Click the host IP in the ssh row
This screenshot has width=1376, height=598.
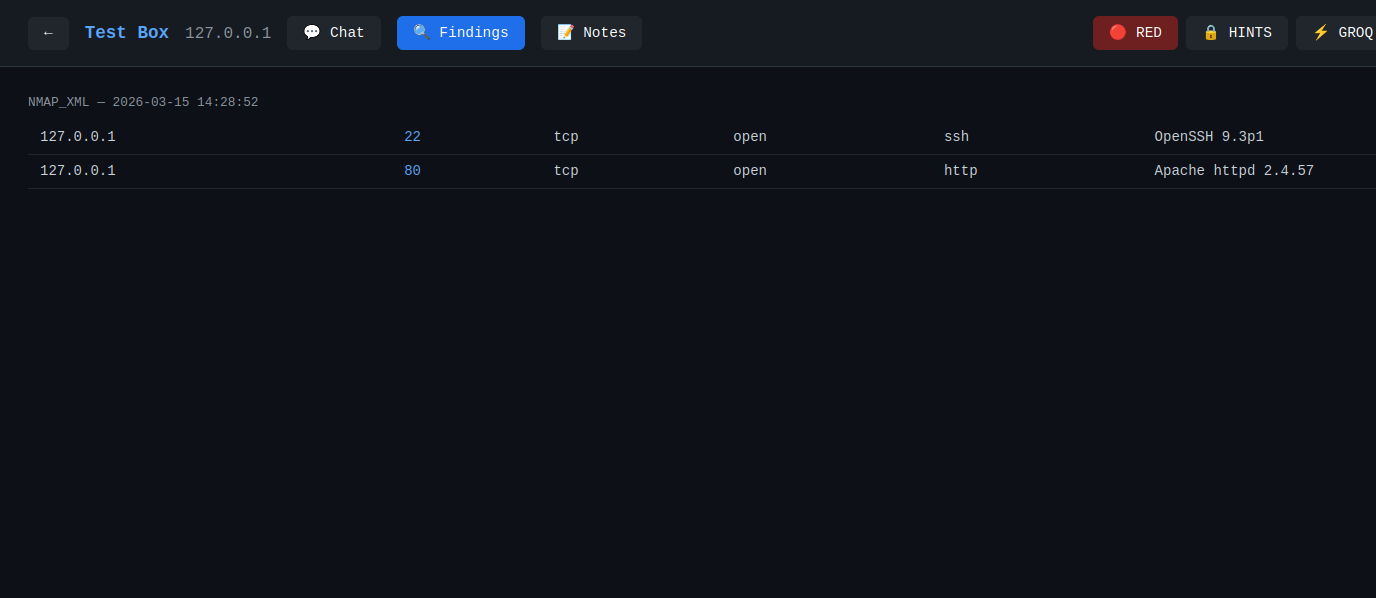click(x=78, y=137)
